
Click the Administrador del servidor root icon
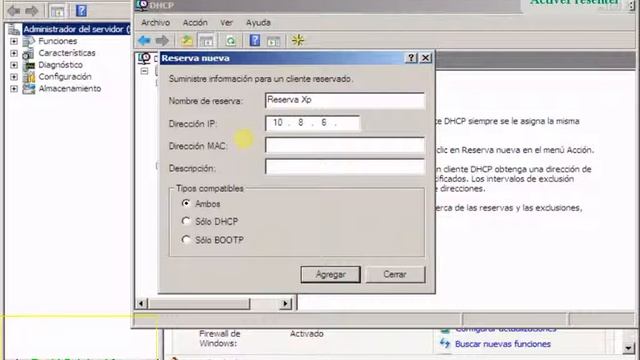tap(14, 29)
